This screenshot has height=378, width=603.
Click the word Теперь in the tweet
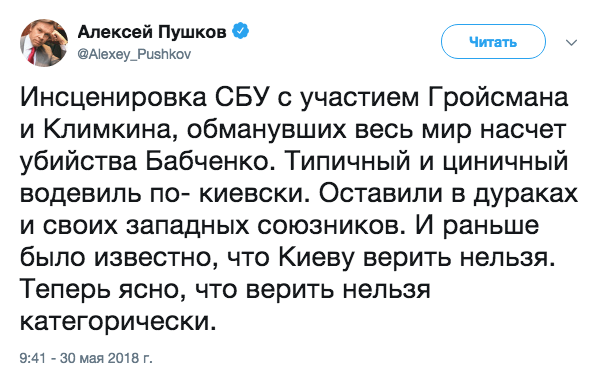pos(65,290)
